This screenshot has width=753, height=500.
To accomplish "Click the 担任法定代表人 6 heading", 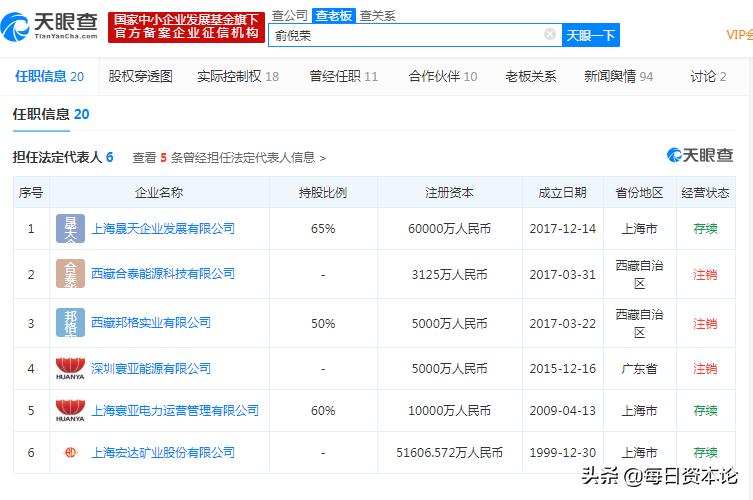I will pyautogui.click(x=63, y=157).
